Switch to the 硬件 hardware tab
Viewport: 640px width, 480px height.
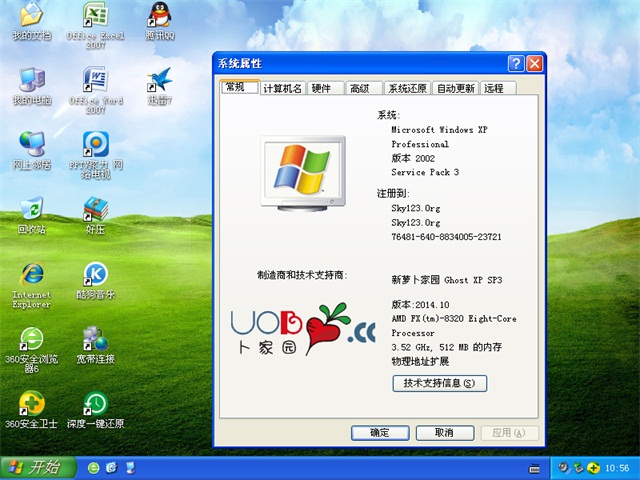point(321,88)
